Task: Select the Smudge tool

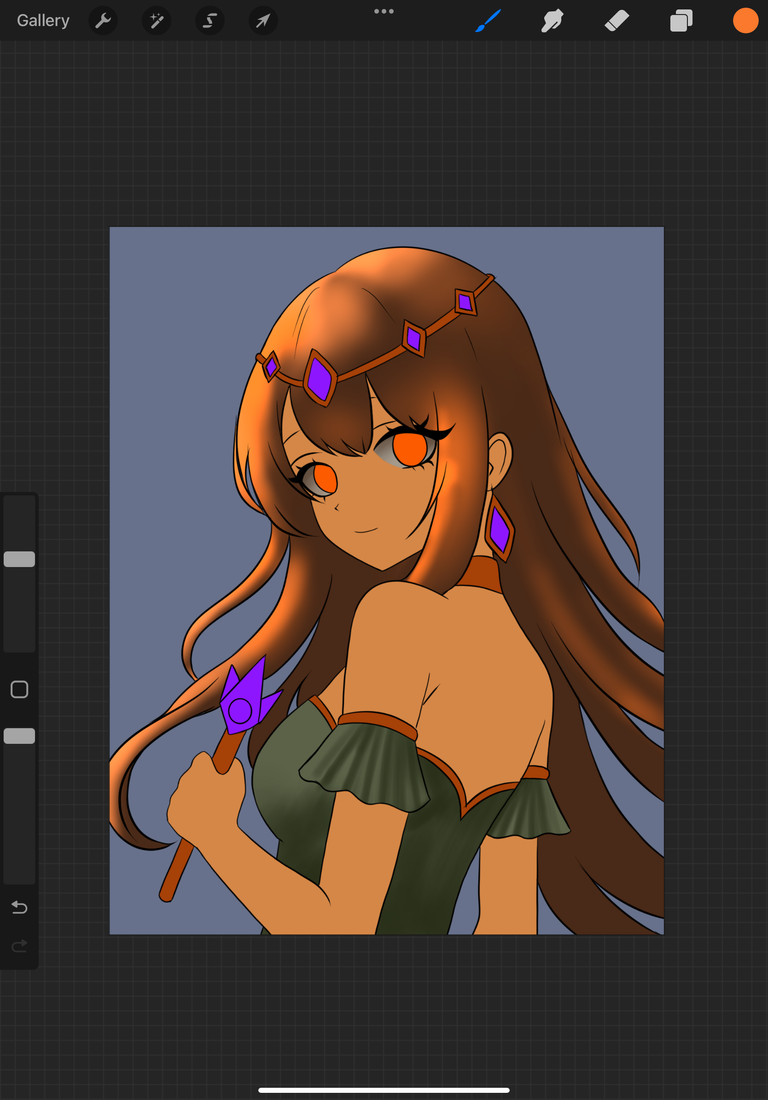Action: (x=552, y=20)
